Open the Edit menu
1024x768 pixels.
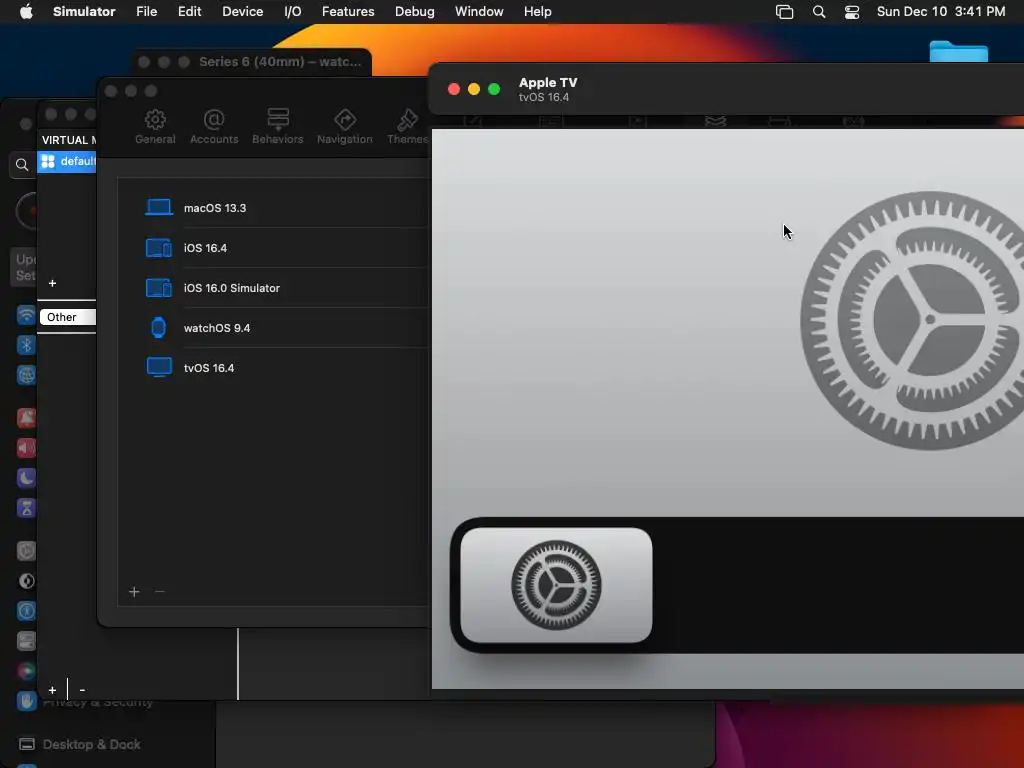tap(189, 12)
